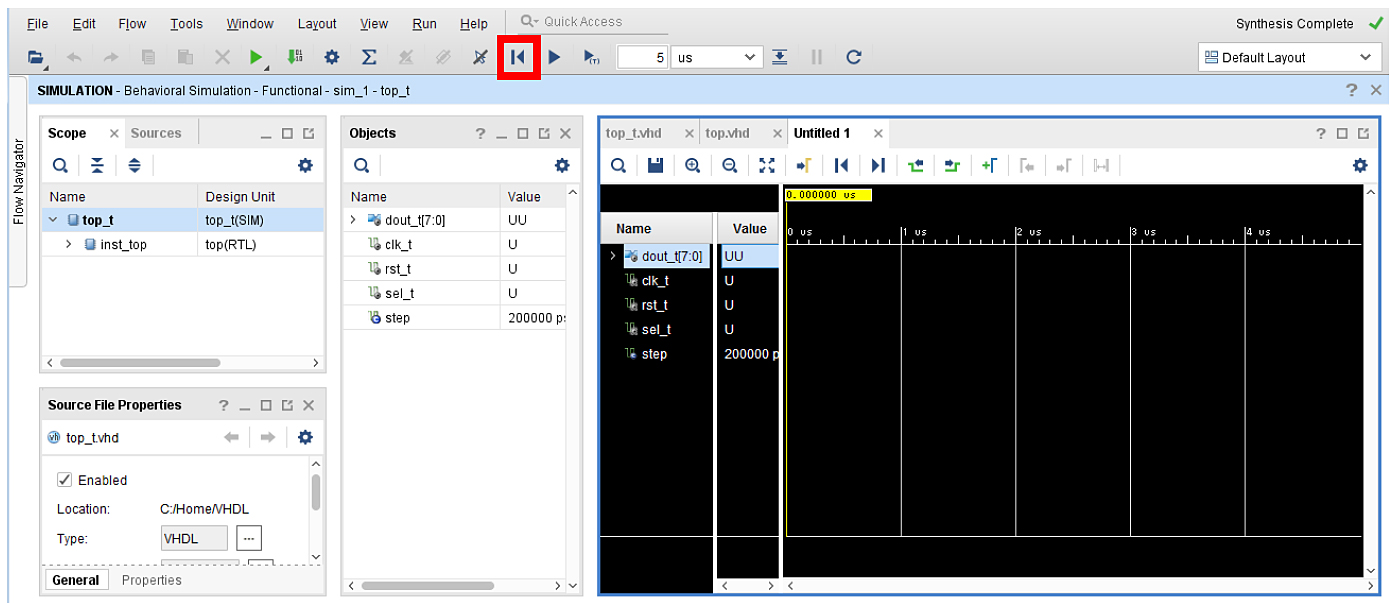Open waveform viewer settings gear
The width and height of the screenshot is (1390, 603).
(1360, 165)
